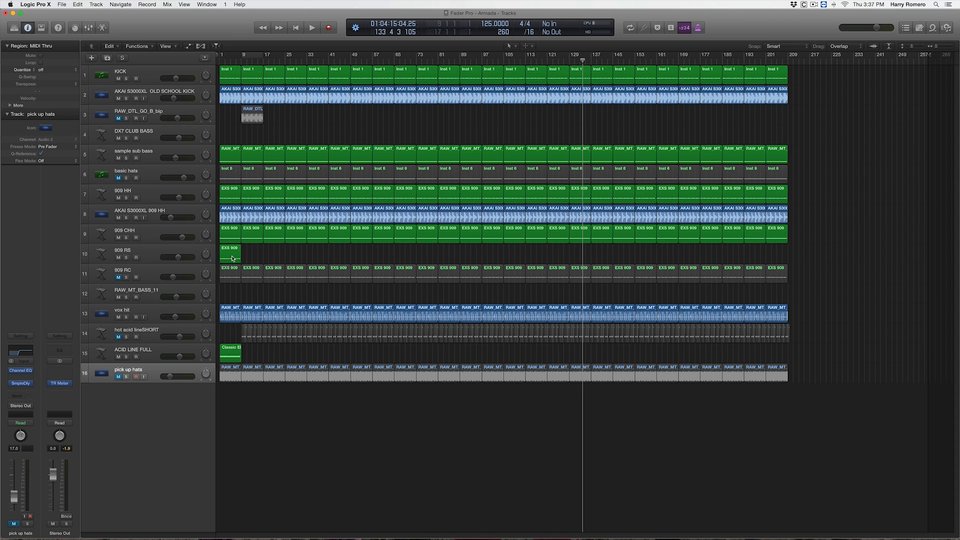Screen dimensions: 960x540
Task: Adjust the KICK track volume slider
Action: click(177, 78)
